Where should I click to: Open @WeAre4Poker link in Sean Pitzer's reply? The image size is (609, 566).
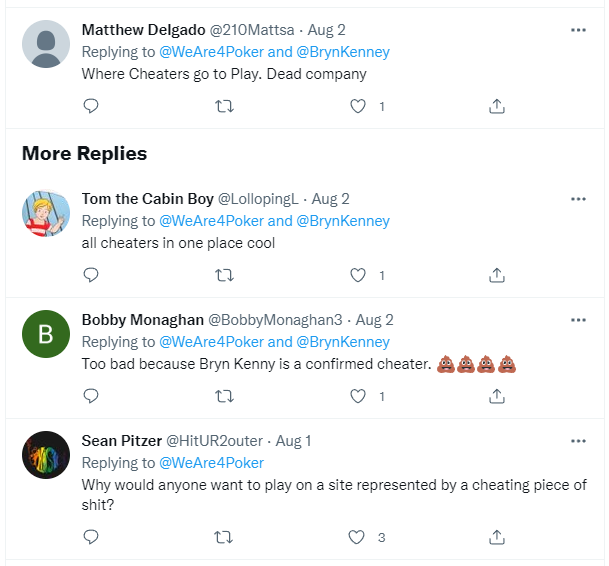211,463
